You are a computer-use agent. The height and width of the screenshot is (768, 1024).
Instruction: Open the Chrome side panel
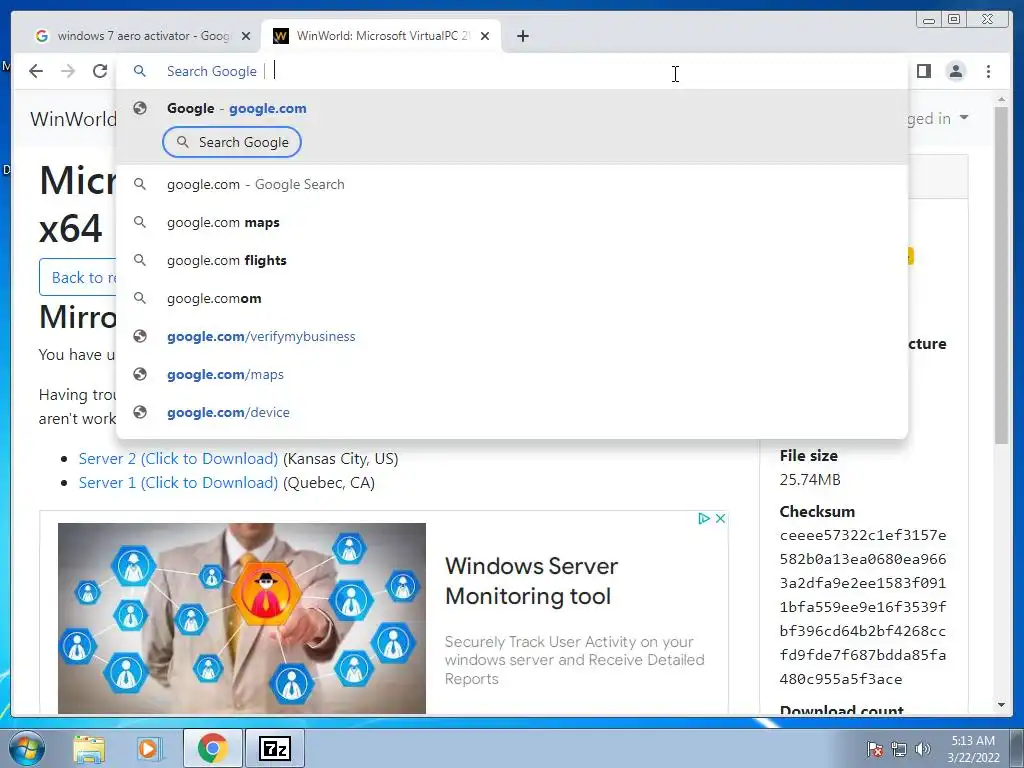923,71
